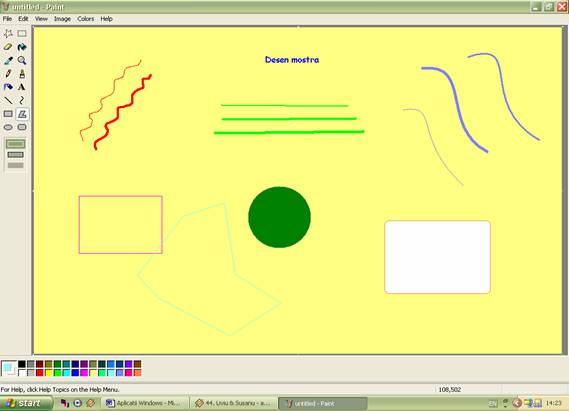
Task: Open the Image menu
Action: click(x=62, y=19)
